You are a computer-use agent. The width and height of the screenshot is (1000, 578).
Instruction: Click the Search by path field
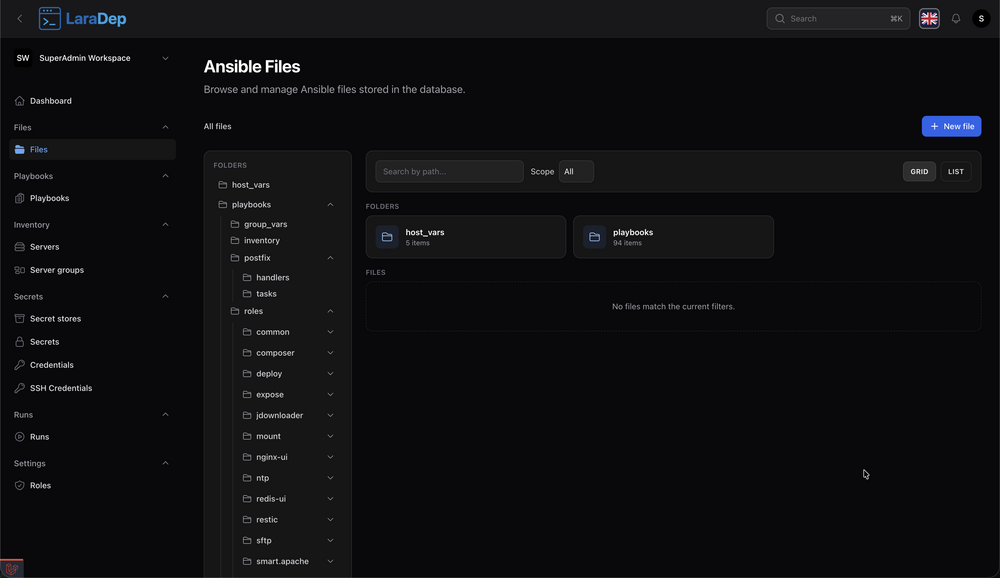click(x=449, y=172)
